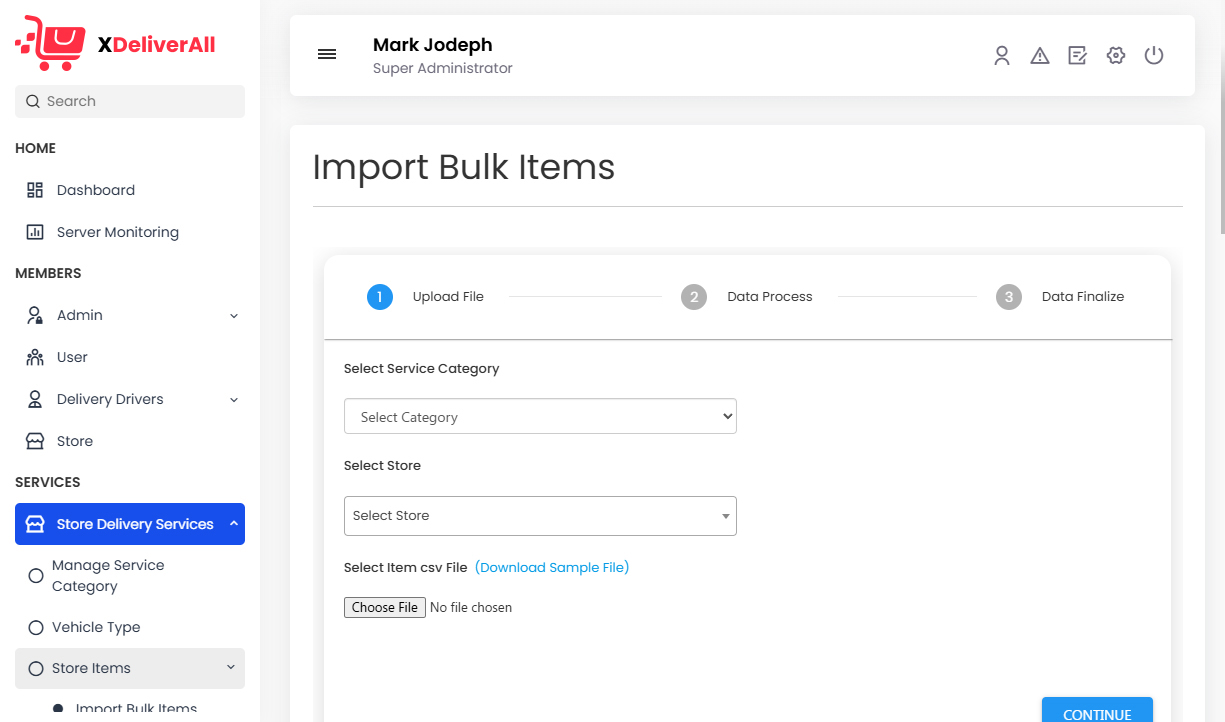This screenshot has height=722, width=1225.
Task: Click the hamburger menu icon in header
Action: click(x=327, y=55)
